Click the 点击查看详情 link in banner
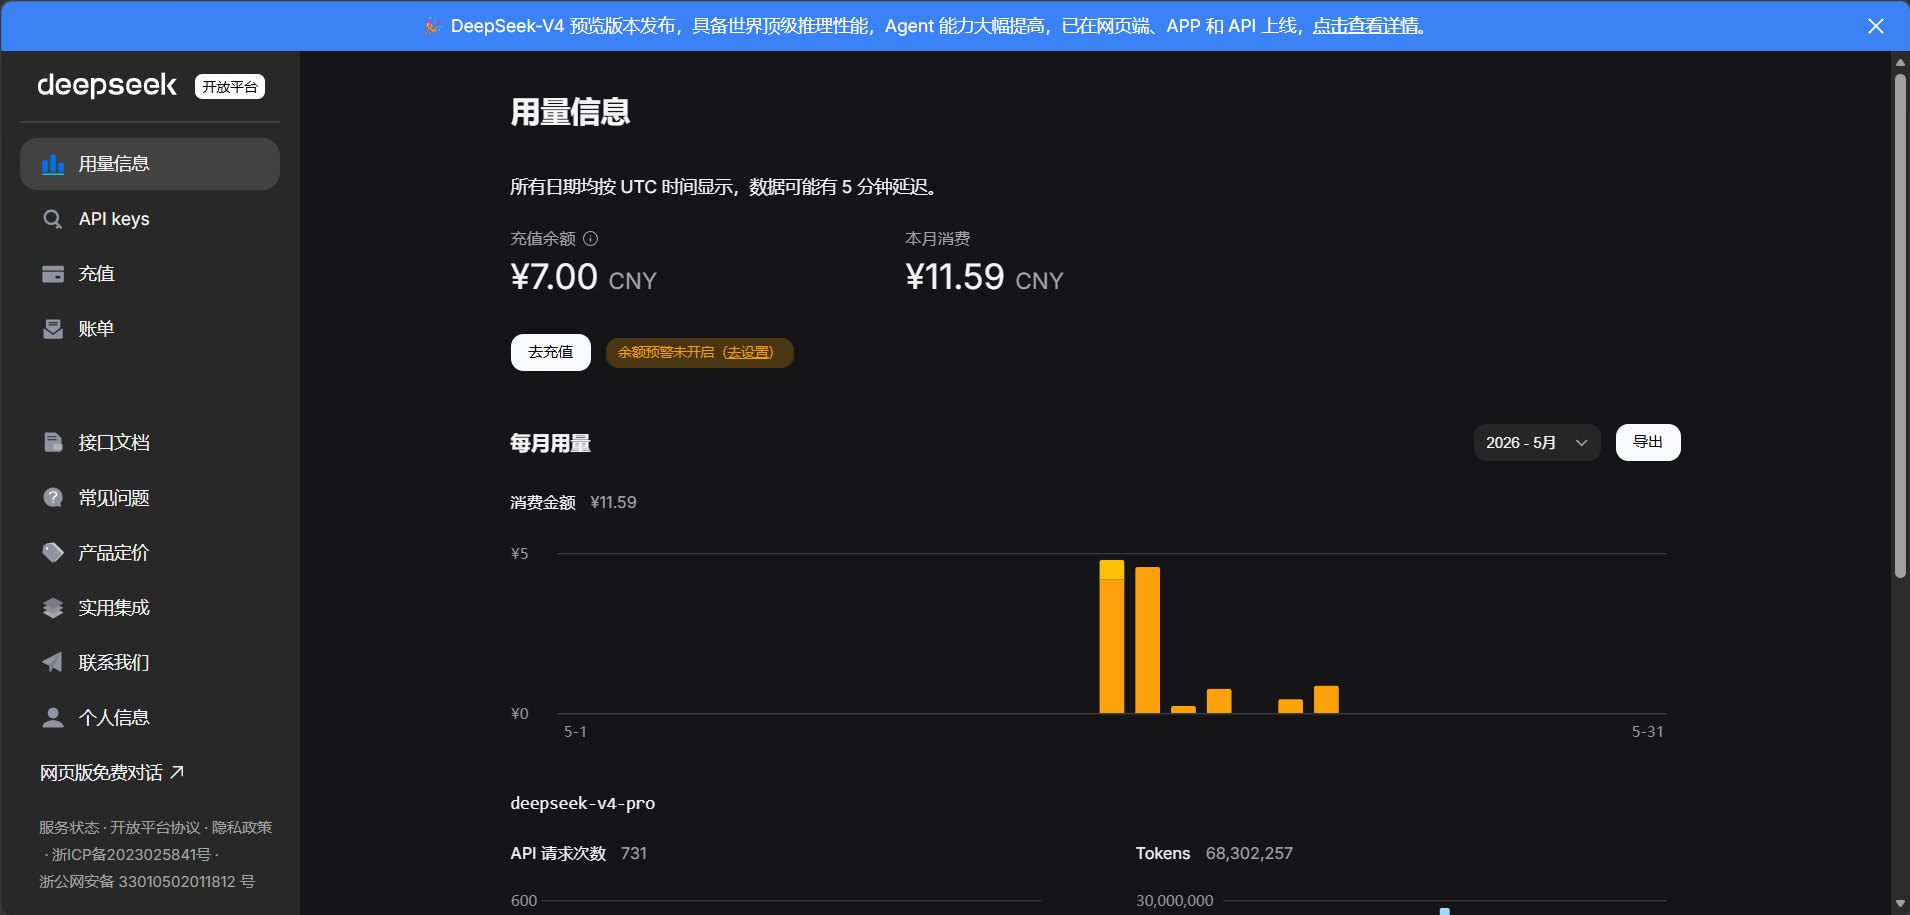This screenshot has height=915, width=1910. click(1366, 26)
